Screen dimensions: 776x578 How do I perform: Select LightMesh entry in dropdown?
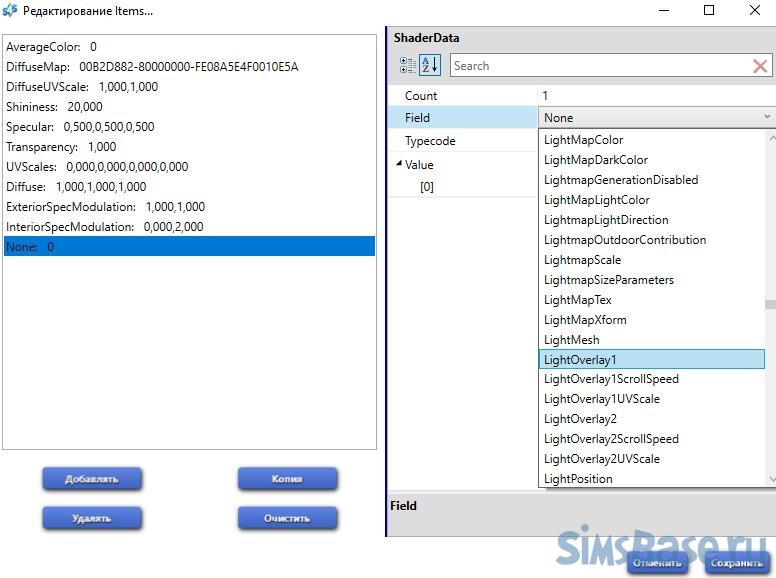point(571,340)
